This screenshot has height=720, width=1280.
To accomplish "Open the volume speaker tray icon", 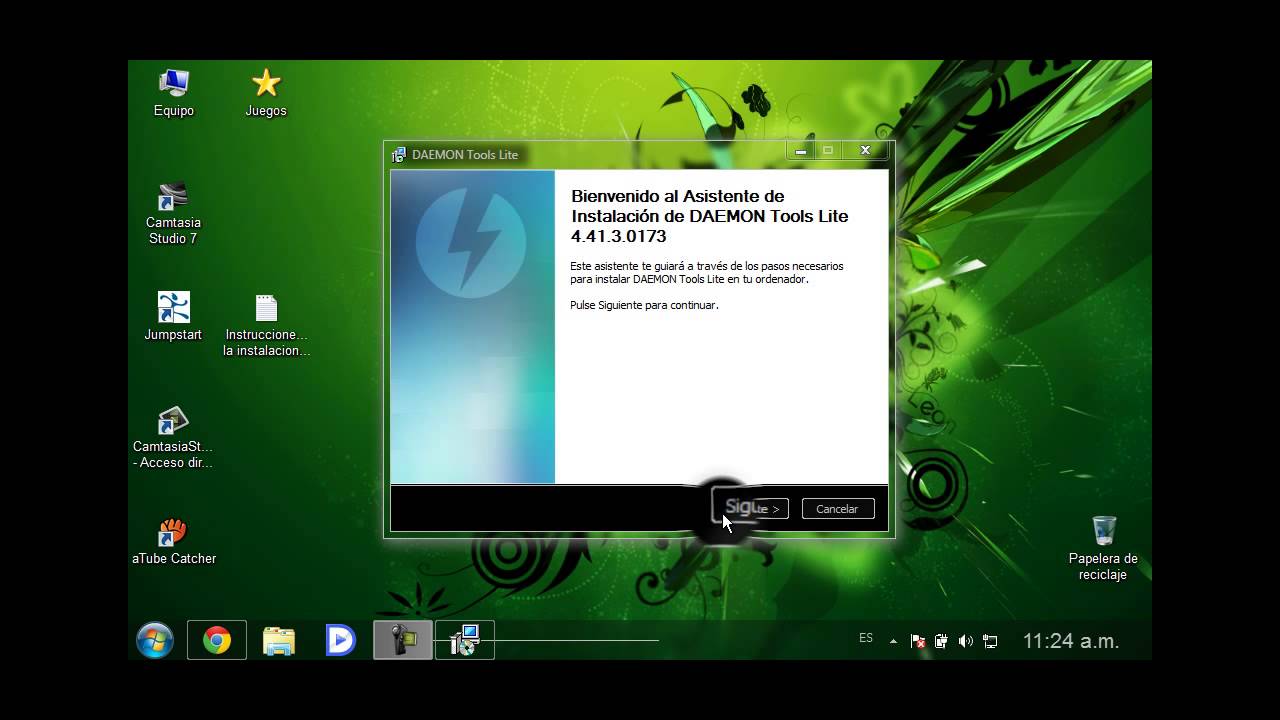I will [x=965, y=641].
